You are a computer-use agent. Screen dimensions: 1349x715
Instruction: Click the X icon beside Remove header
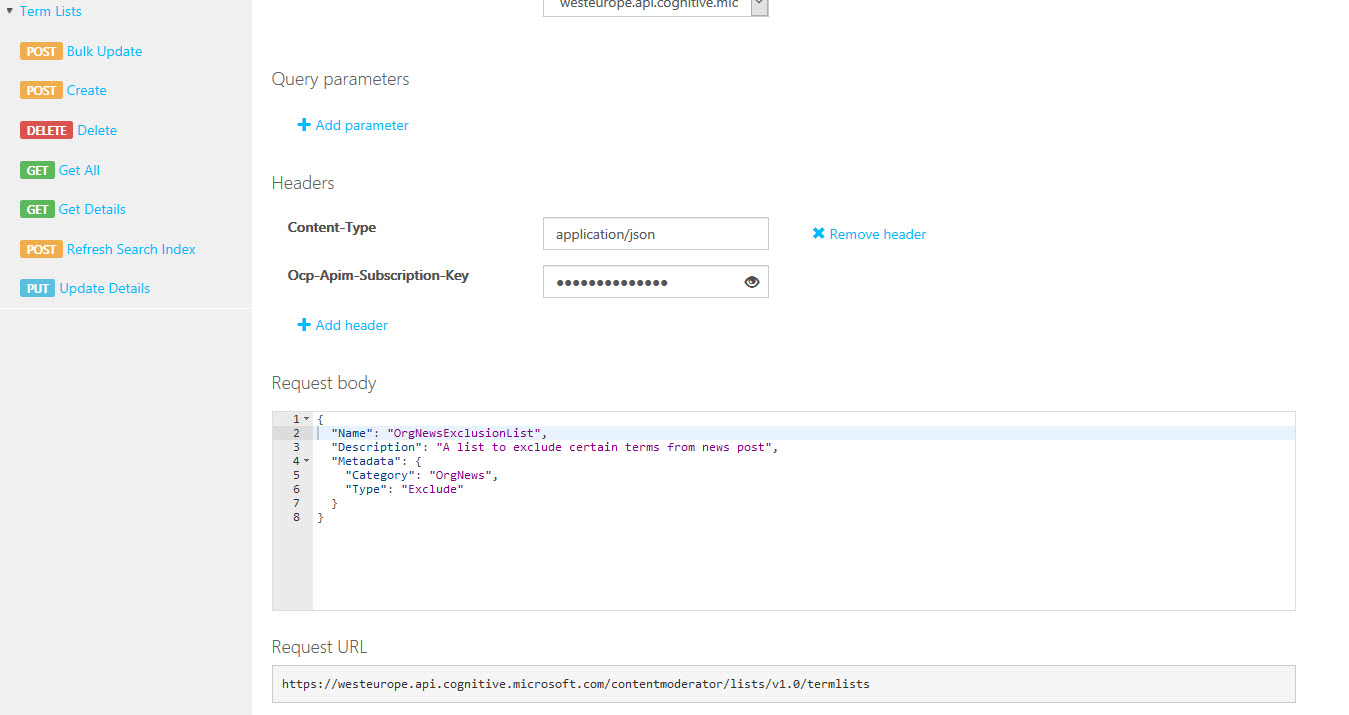[x=818, y=234]
